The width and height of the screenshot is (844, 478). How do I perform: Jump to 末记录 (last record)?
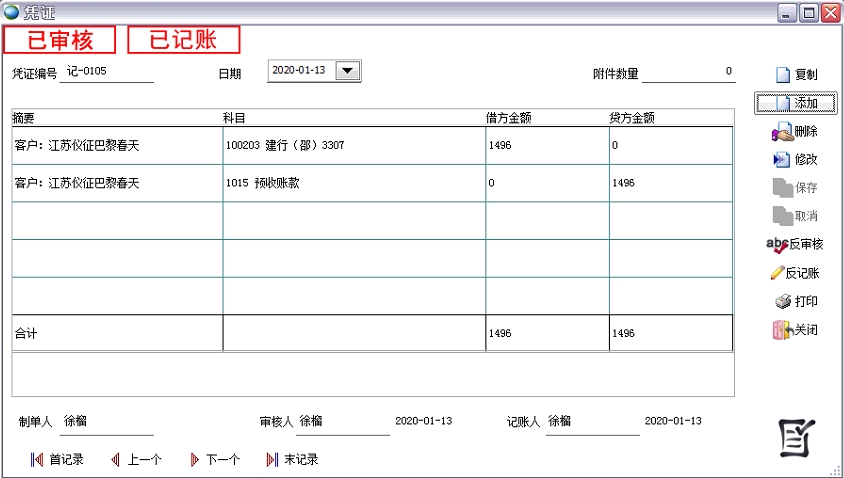pyautogui.click(x=292, y=460)
